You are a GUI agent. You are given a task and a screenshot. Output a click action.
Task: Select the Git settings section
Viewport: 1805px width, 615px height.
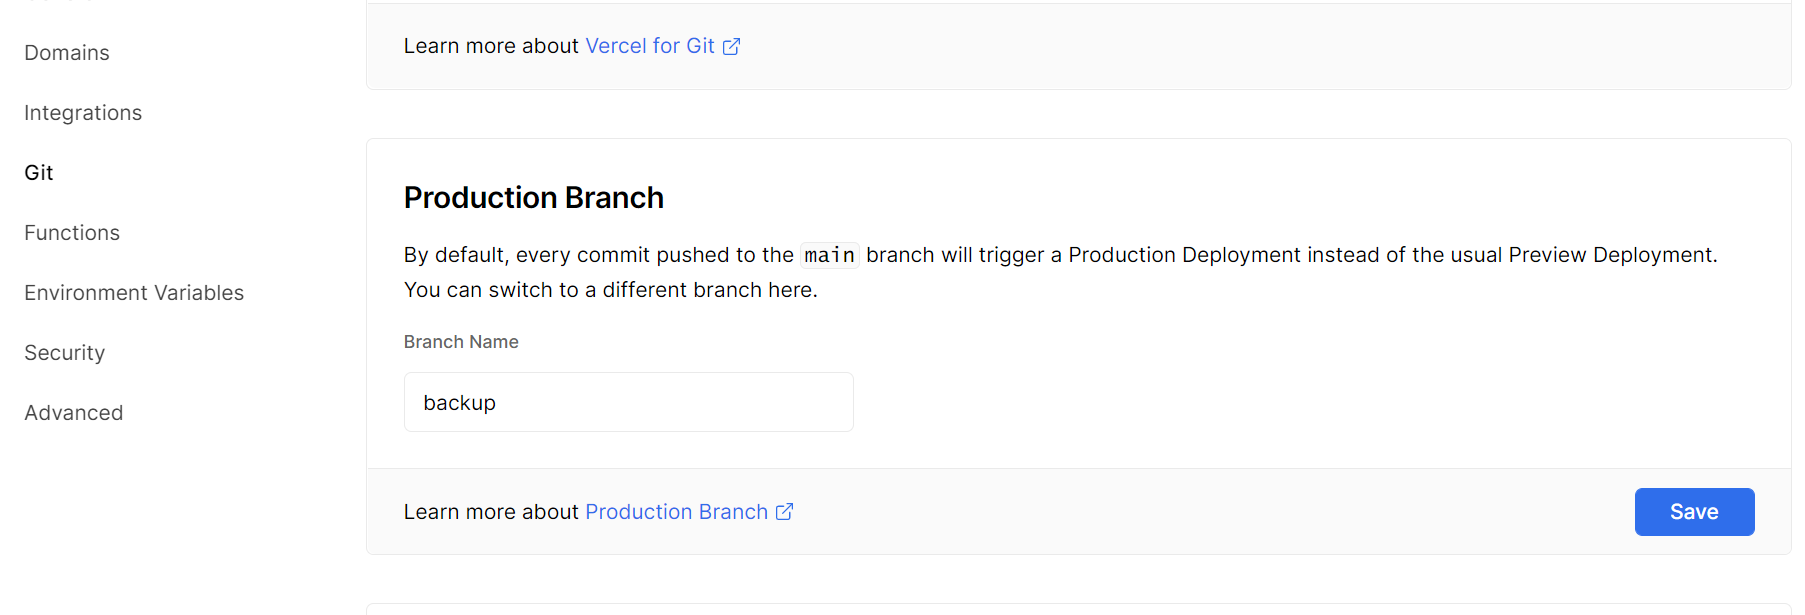pos(39,173)
